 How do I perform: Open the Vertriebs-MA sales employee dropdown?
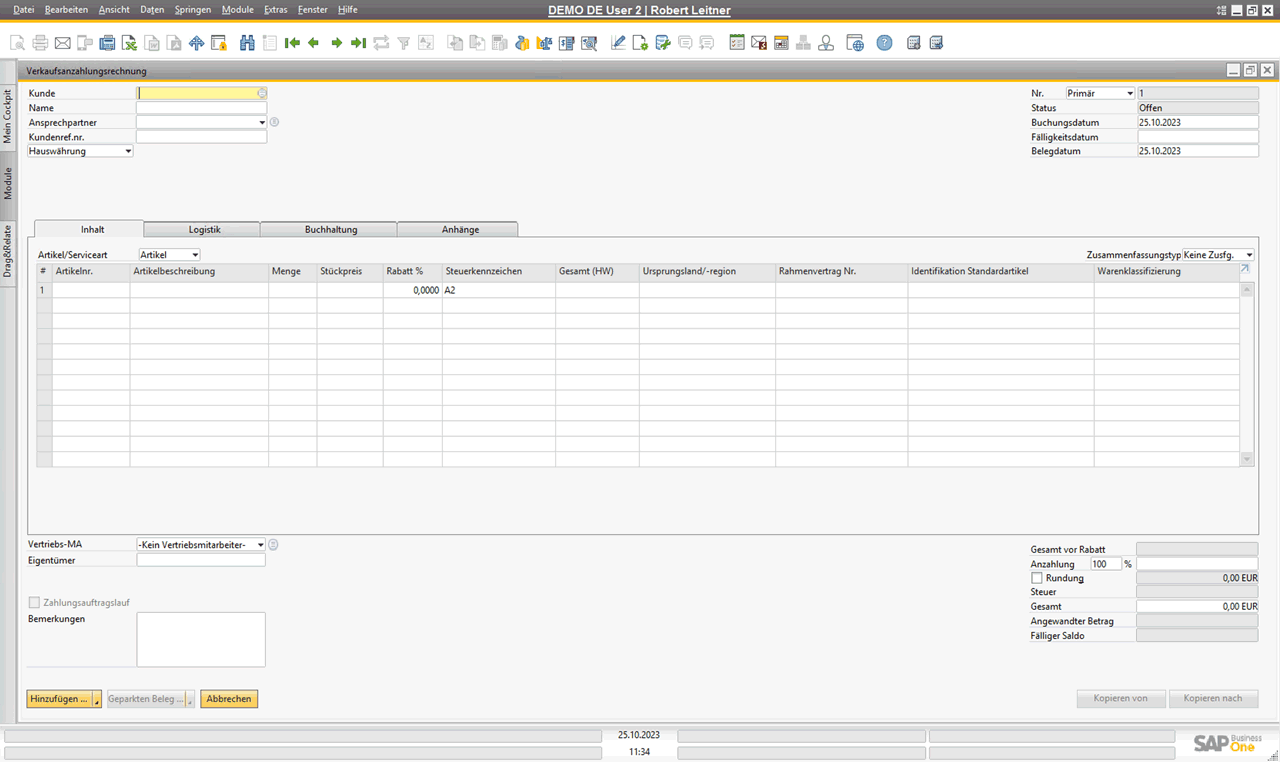(x=201, y=544)
